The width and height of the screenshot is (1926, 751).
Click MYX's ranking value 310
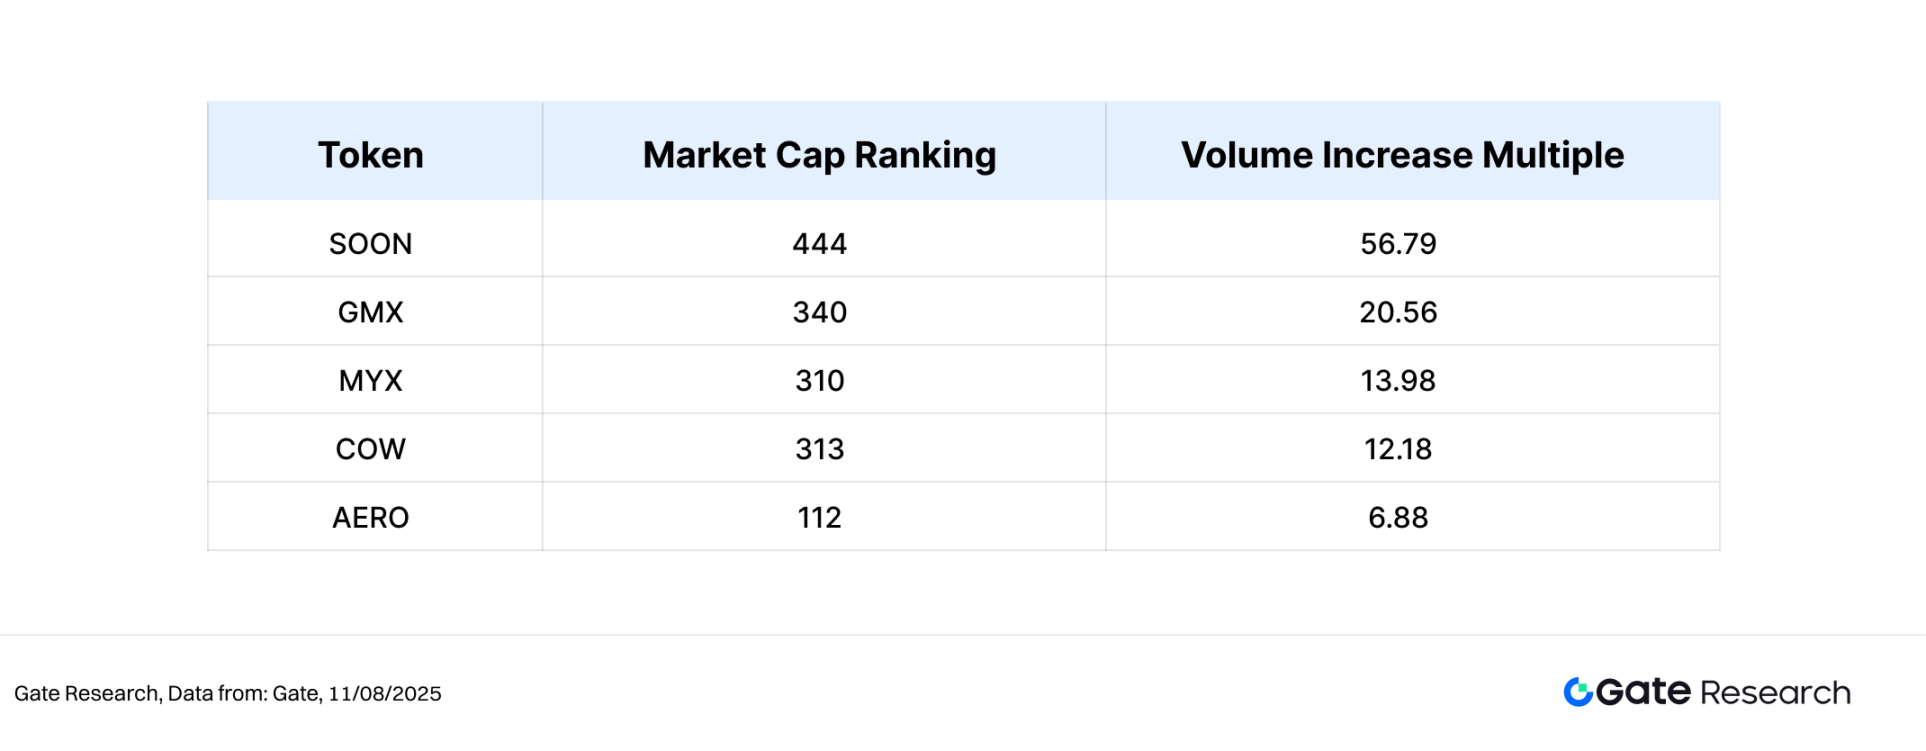click(x=820, y=381)
